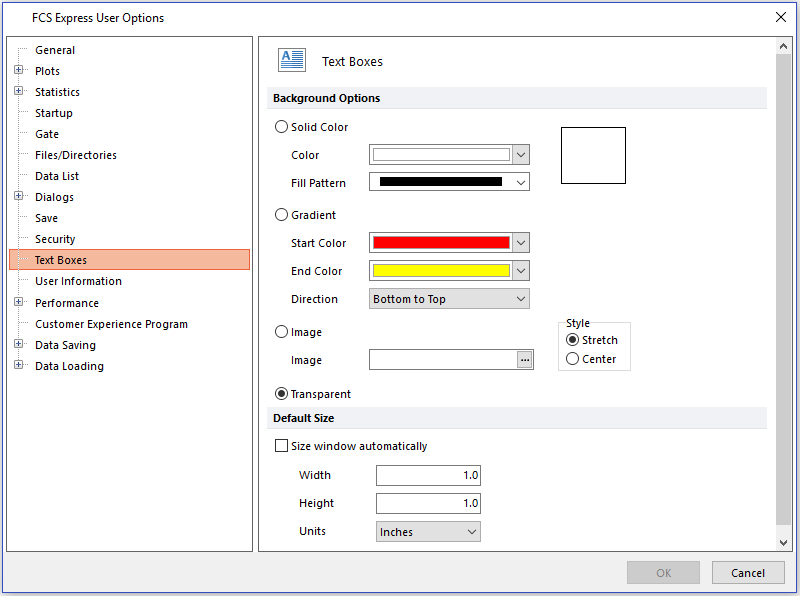Click the Cancel button
800x596 pixels.
748,573
